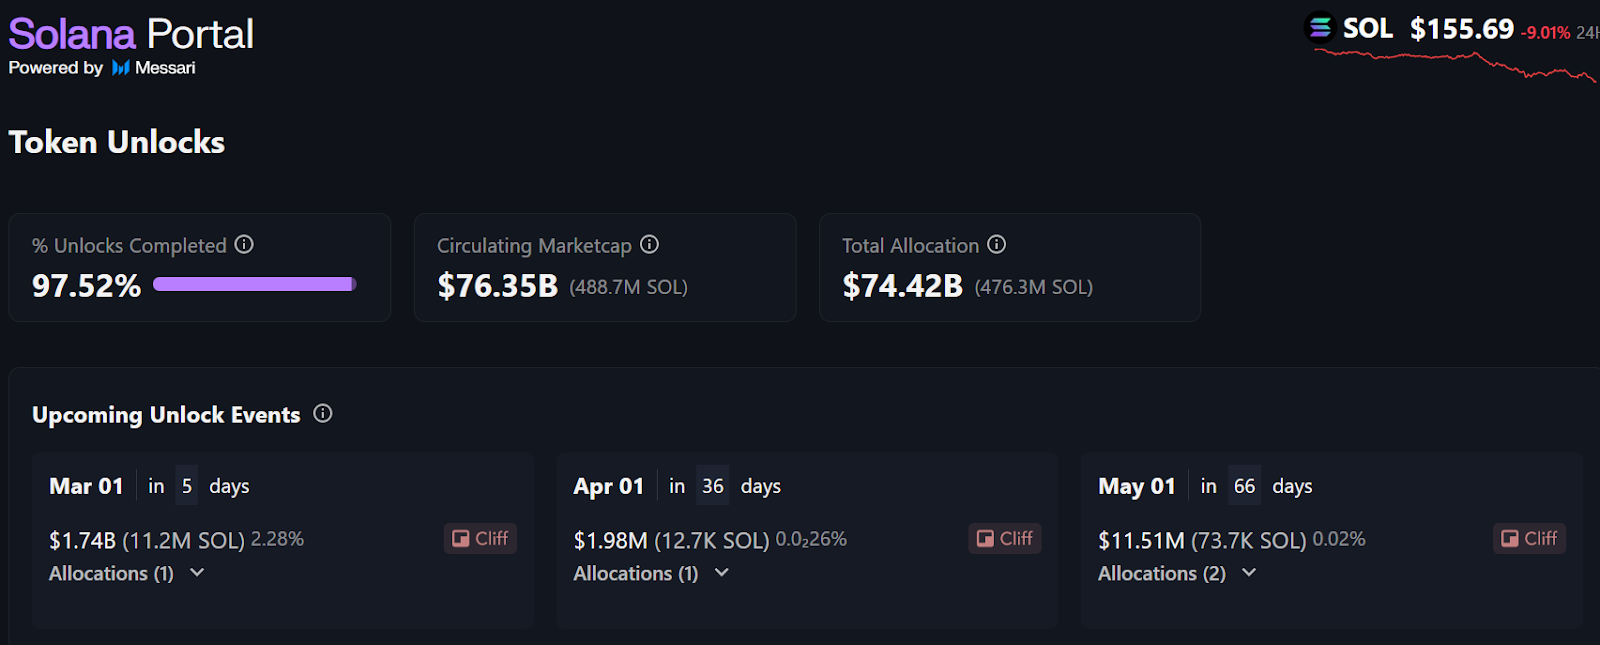Click the 2.28% unlock percentage
This screenshot has height=645, width=1600.
pos(277,539)
